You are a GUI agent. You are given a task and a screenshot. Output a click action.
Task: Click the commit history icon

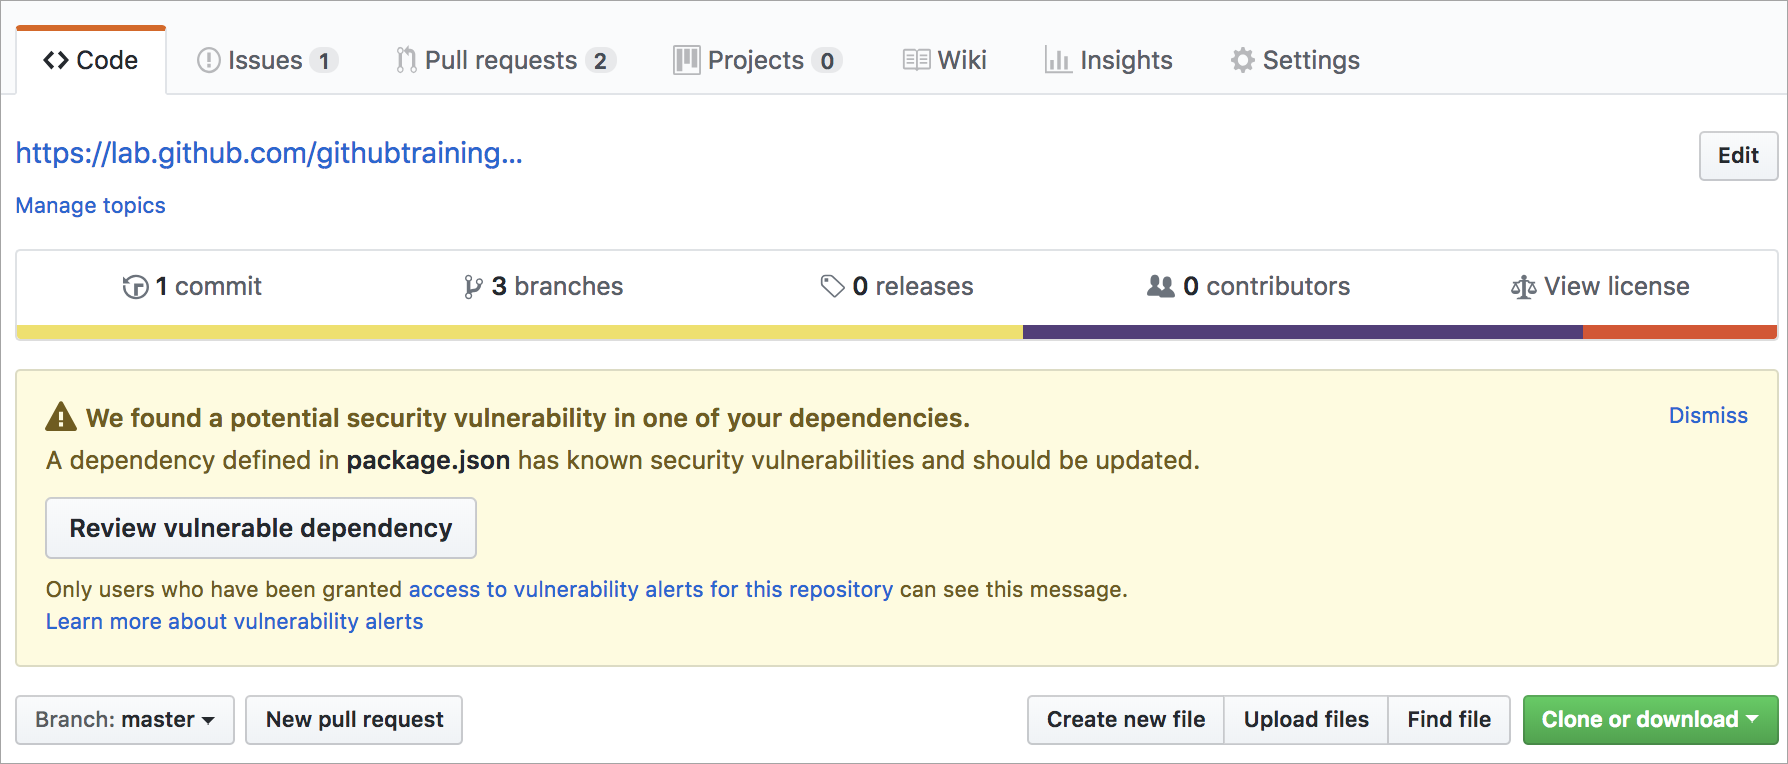click(x=135, y=286)
